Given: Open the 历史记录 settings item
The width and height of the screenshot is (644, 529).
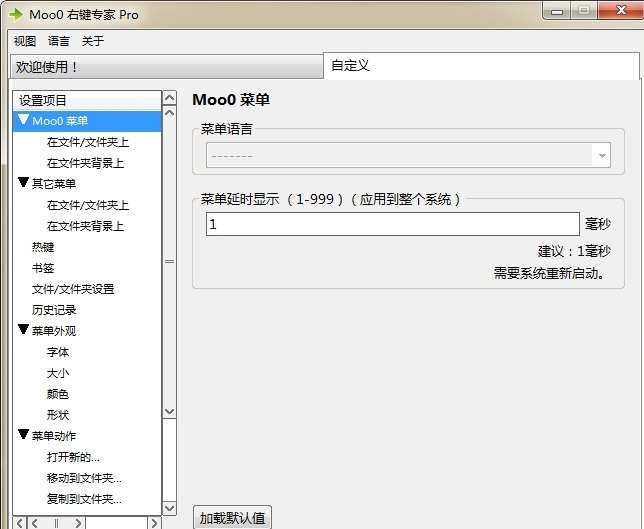Looking at the screenshot, I should tap(54, 310).
